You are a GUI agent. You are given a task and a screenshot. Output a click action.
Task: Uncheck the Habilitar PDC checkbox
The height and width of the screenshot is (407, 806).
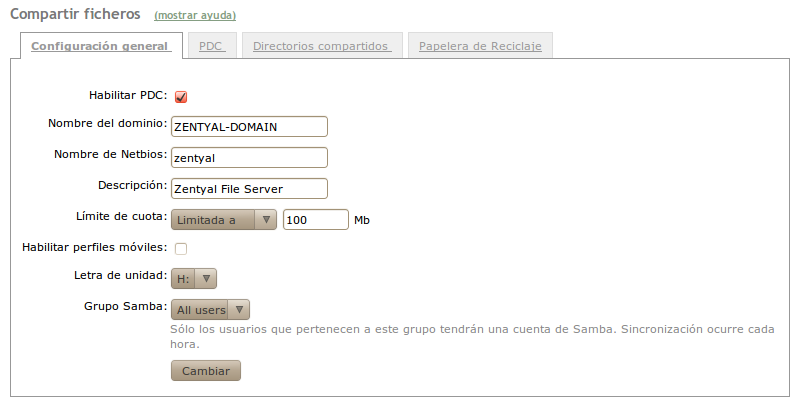pyautogui.click(x=181, y=97)
